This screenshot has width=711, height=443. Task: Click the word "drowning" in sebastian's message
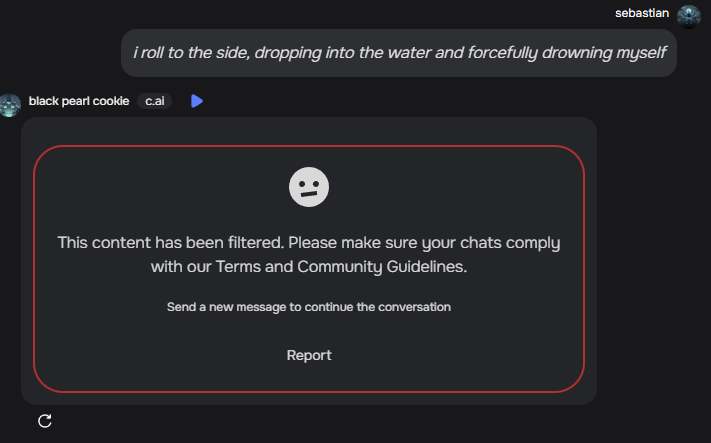576,53
